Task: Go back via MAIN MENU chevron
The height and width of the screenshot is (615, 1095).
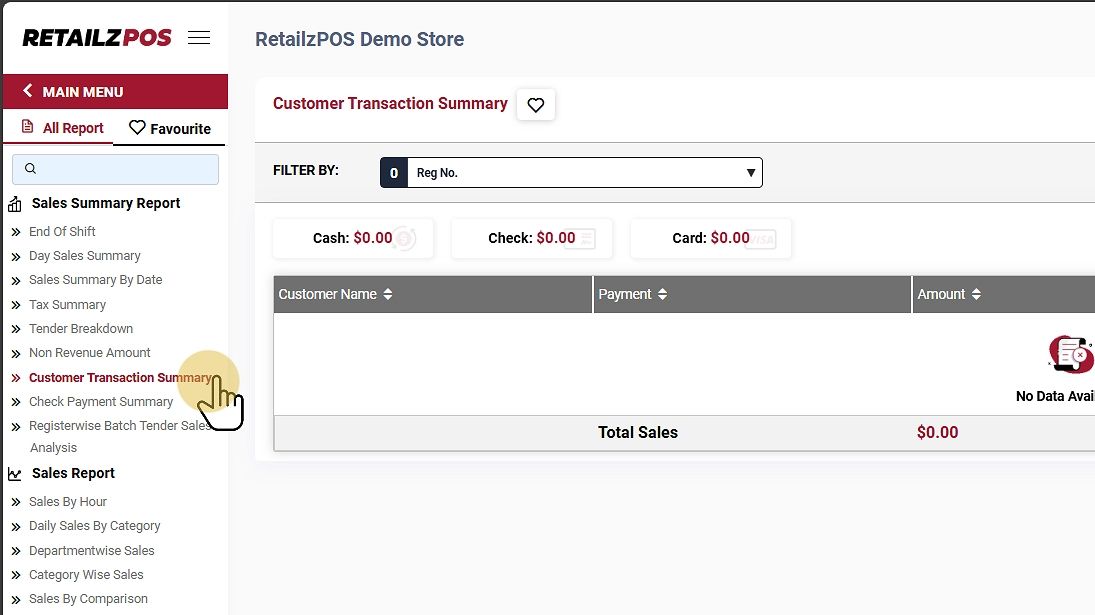Action: point(28,91)
